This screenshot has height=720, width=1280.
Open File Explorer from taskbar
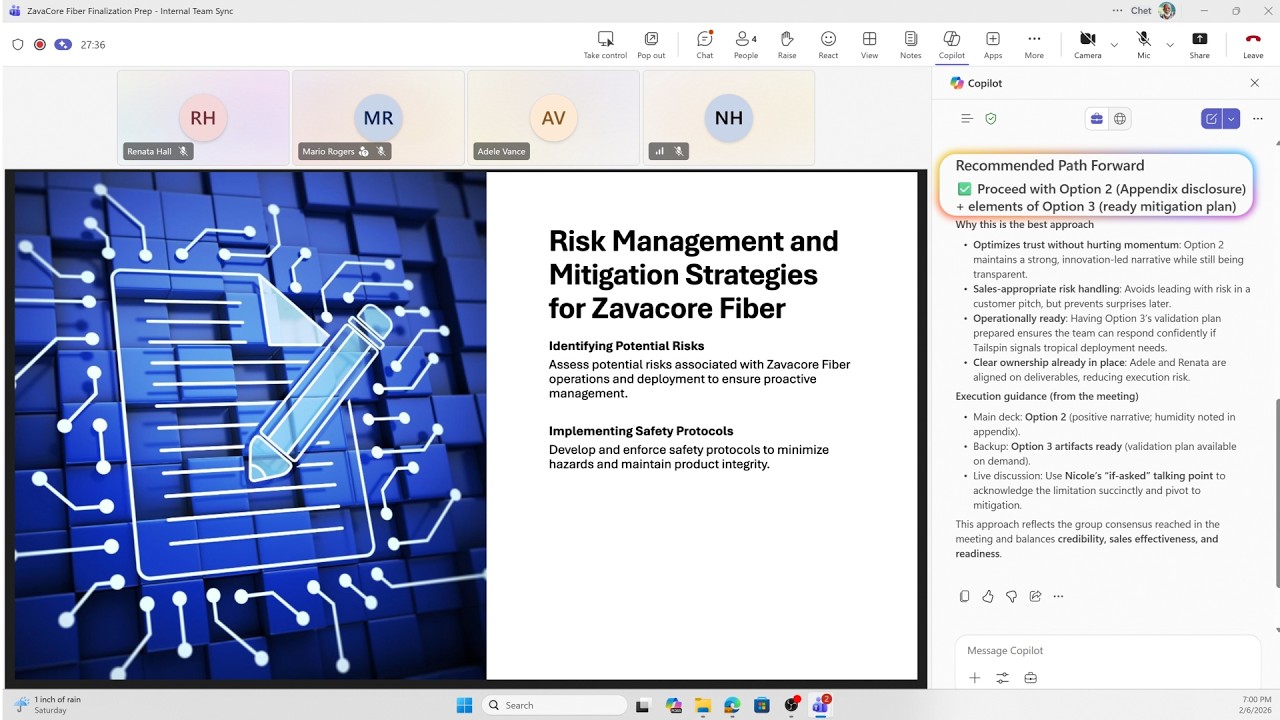pos(702,705)
